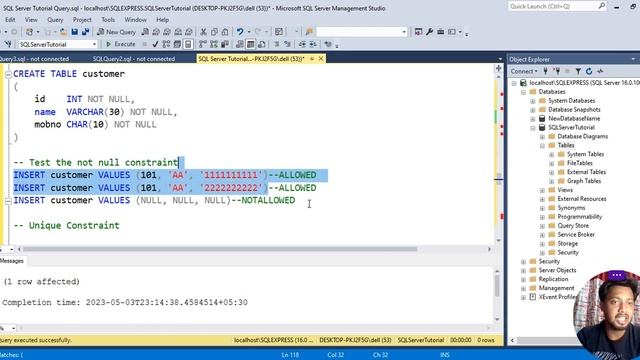Click 'Query executed successfully' status text
The image size is (640, 360).
(36, 340)
